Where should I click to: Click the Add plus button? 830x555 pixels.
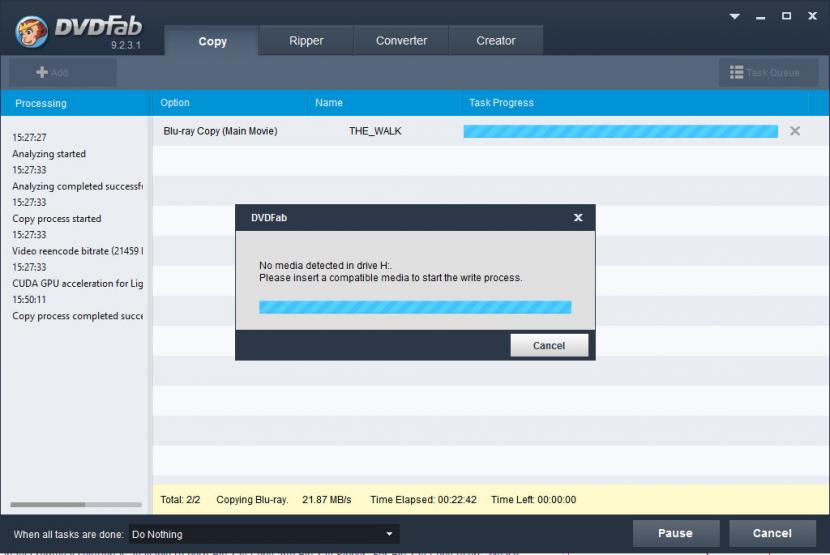click(53, 72)
